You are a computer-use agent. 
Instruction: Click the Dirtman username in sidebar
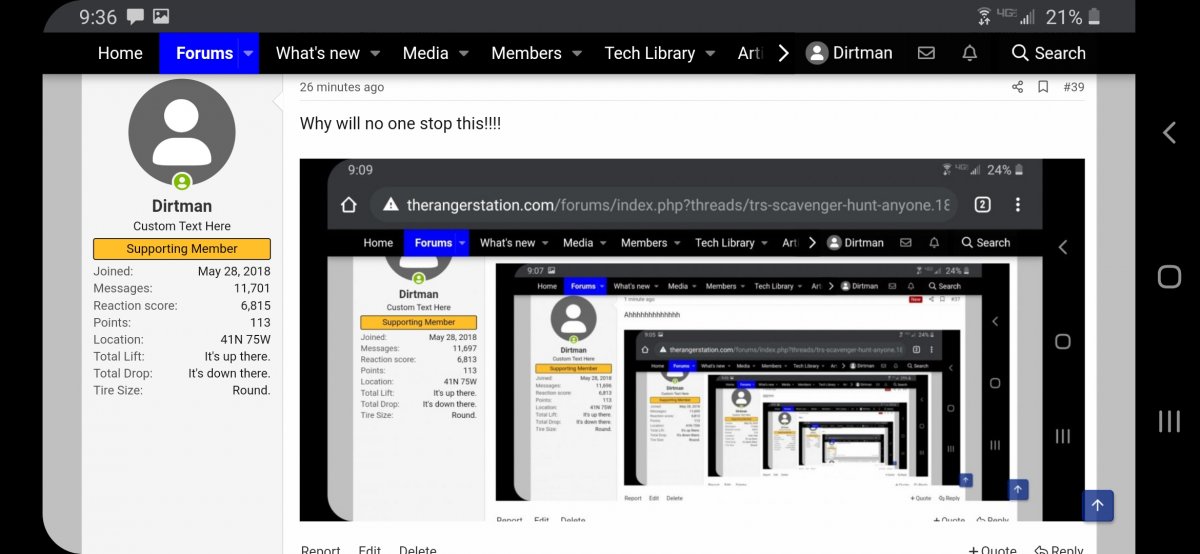tap(182, 206)
